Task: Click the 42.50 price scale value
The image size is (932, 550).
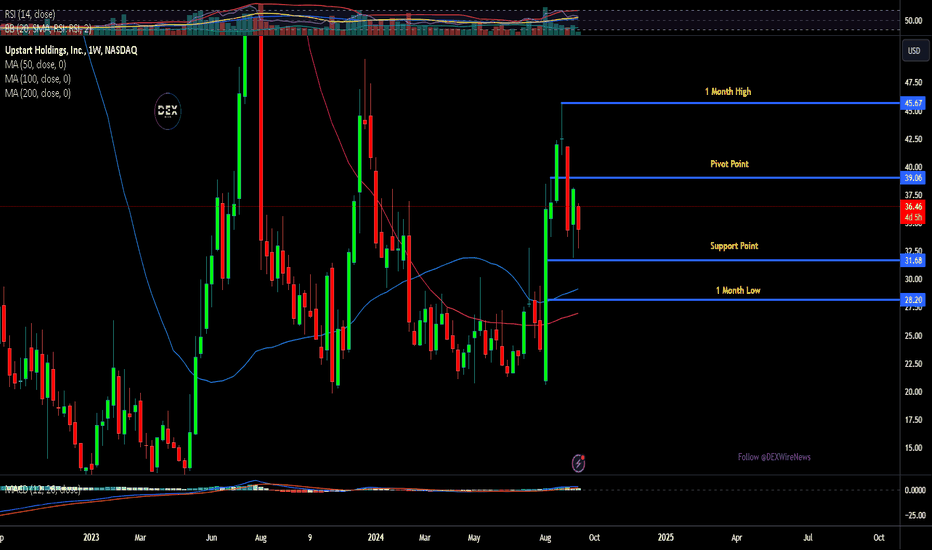Action: point(913,139)
